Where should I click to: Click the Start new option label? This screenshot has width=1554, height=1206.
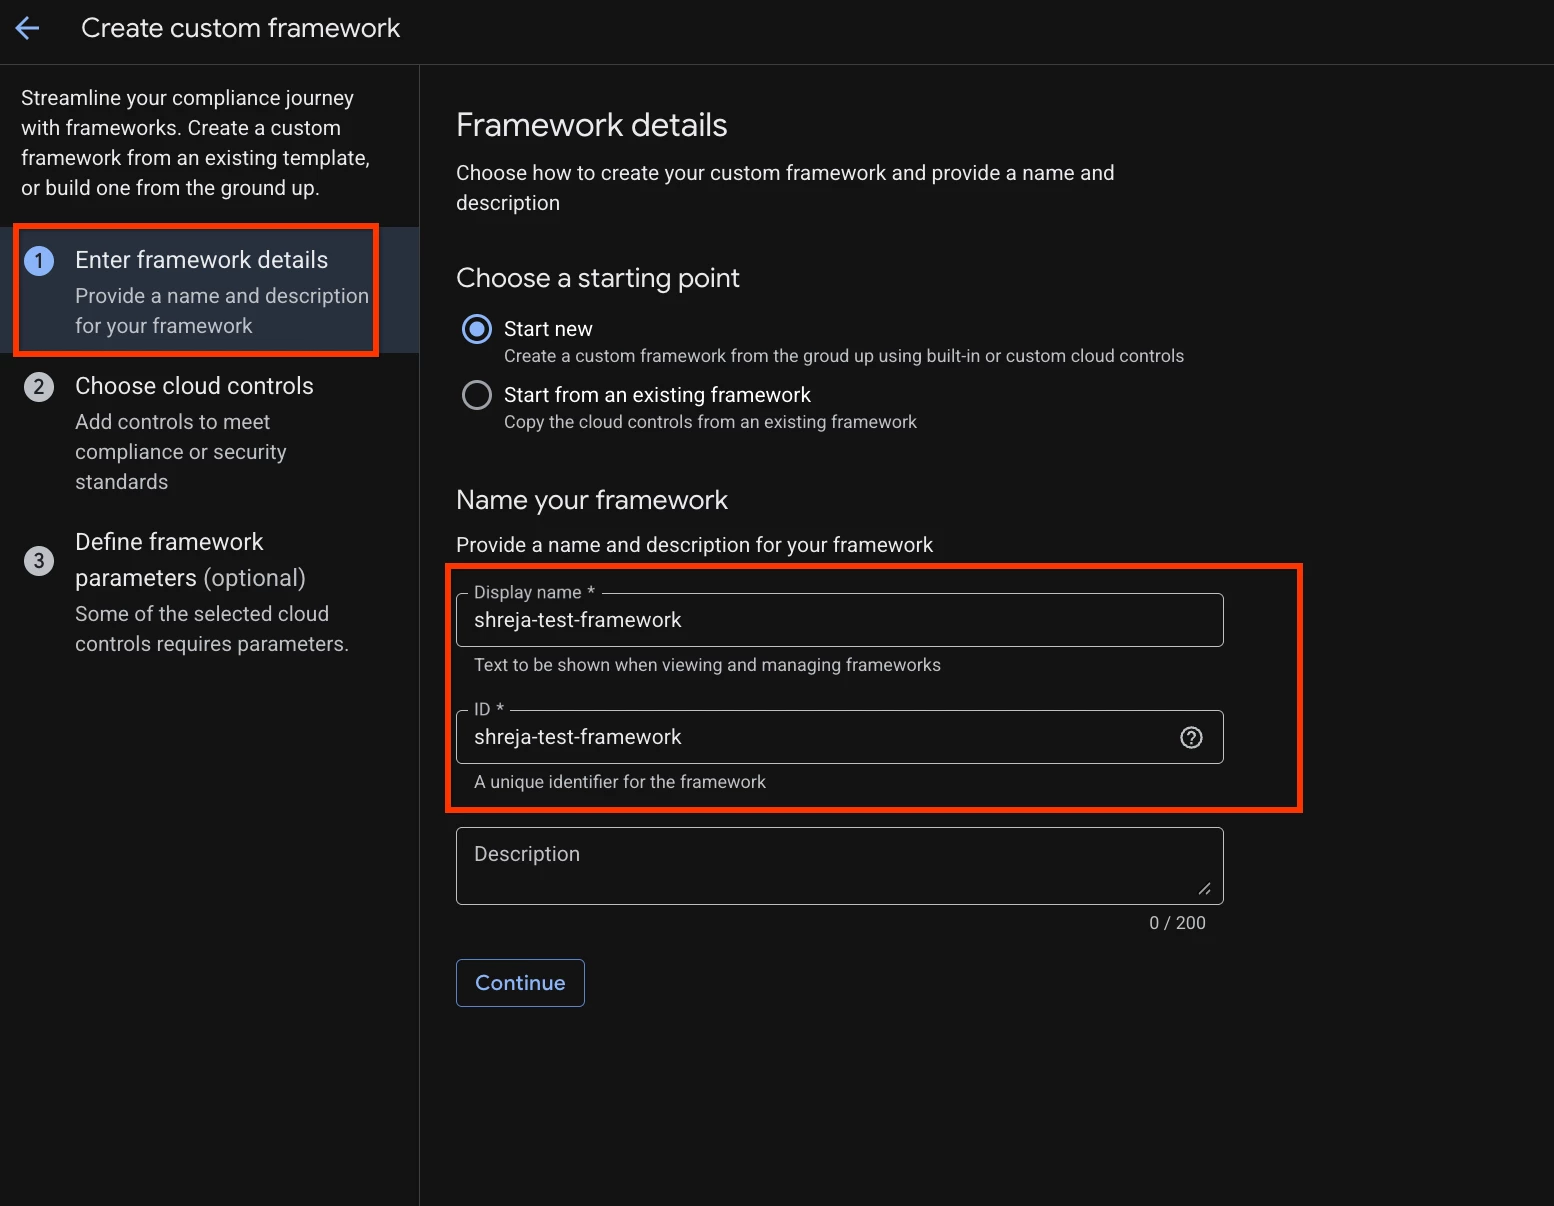coord(548,329)
